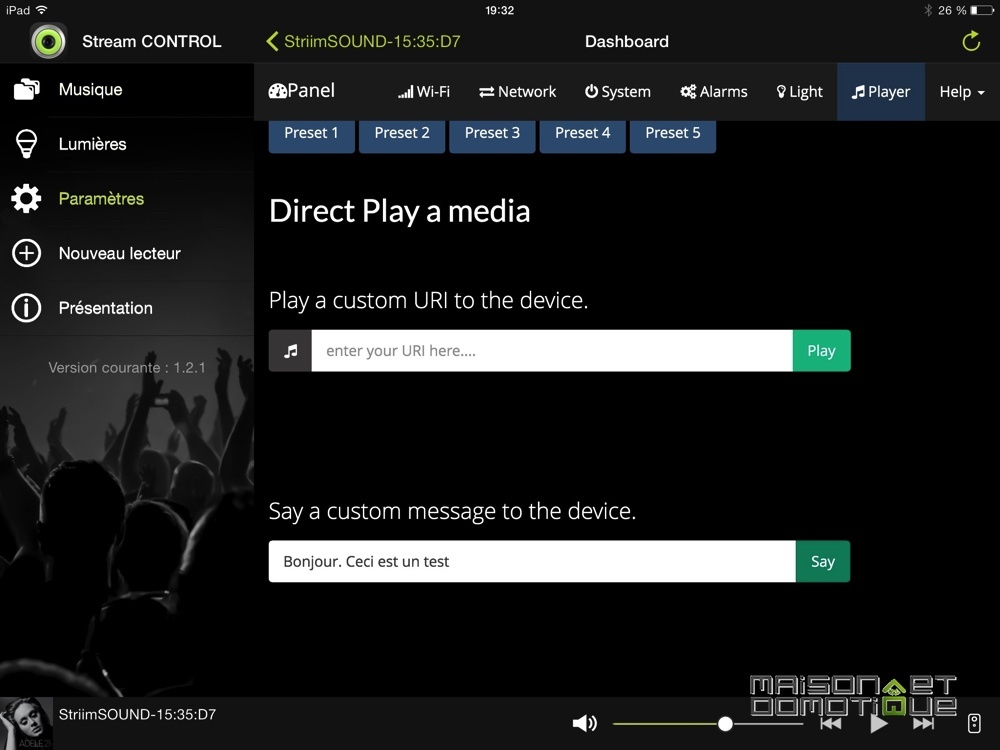Click the Présentation info icon
Viewport: 1000px width, 750px height.
coord(26,308)
